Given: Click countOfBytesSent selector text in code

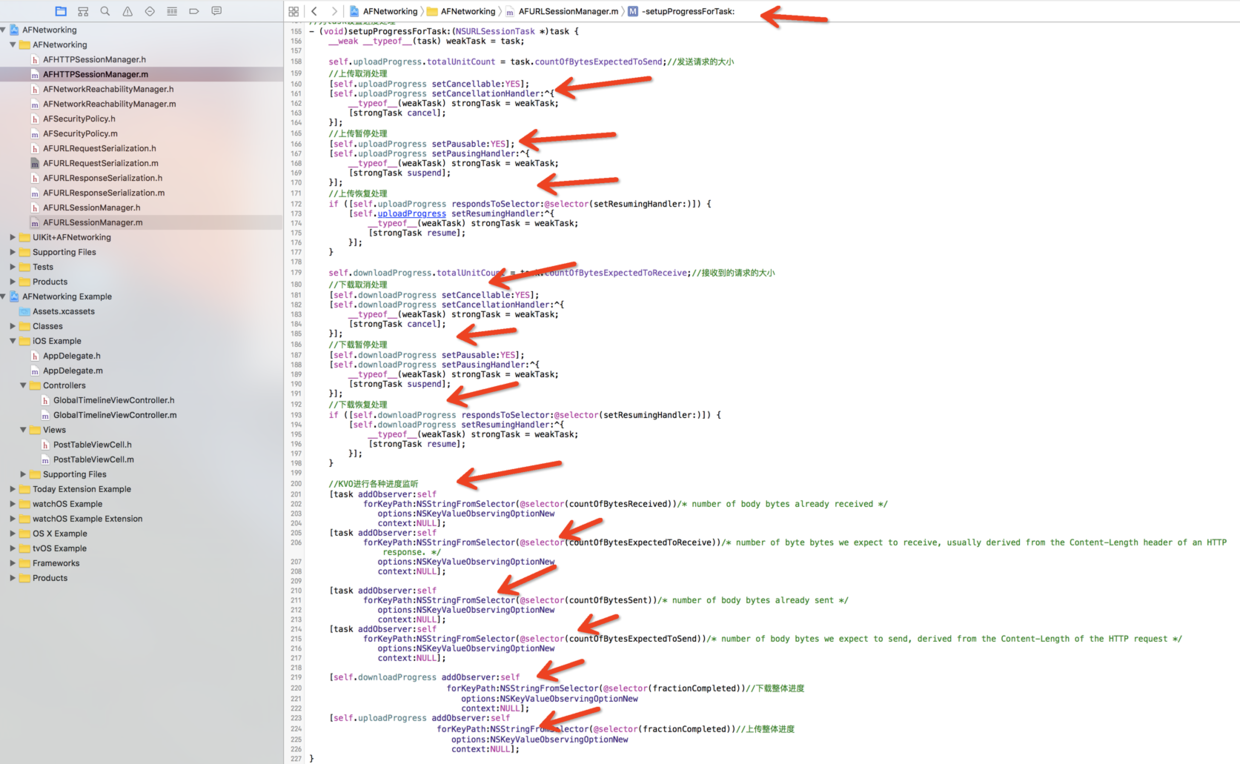Looking at the screenshot, I should tap(609, 601).
